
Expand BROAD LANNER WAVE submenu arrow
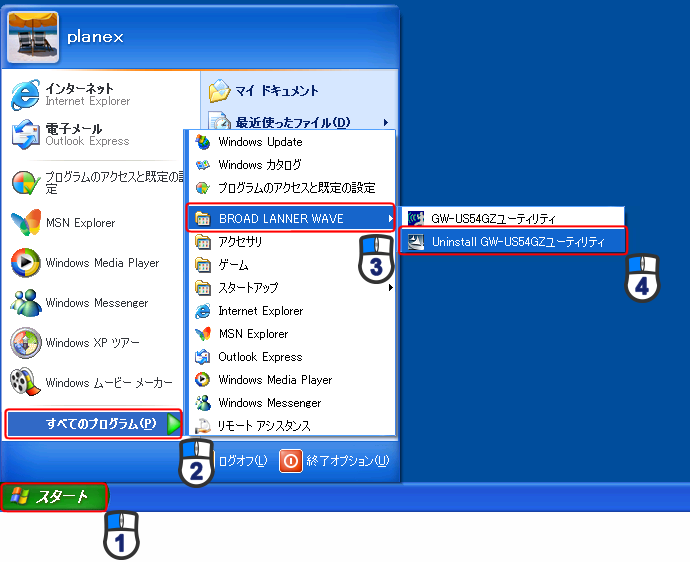click(x=390, y=218)
